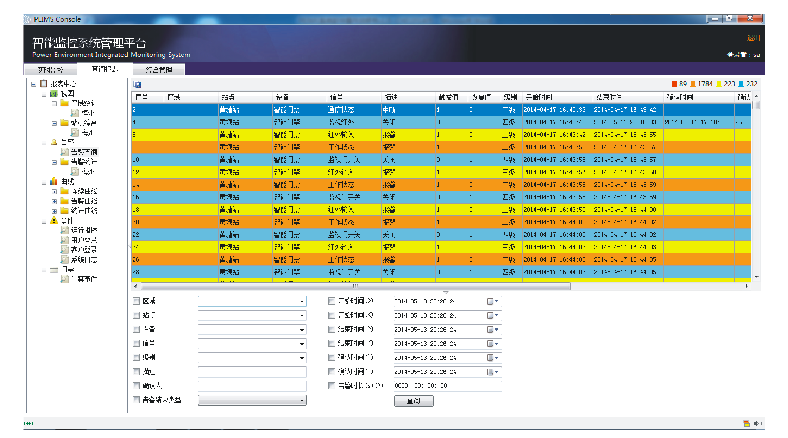Tick the 区域 filter checkbox
Screen dimensions: 788x438
(x=136, y=301)
